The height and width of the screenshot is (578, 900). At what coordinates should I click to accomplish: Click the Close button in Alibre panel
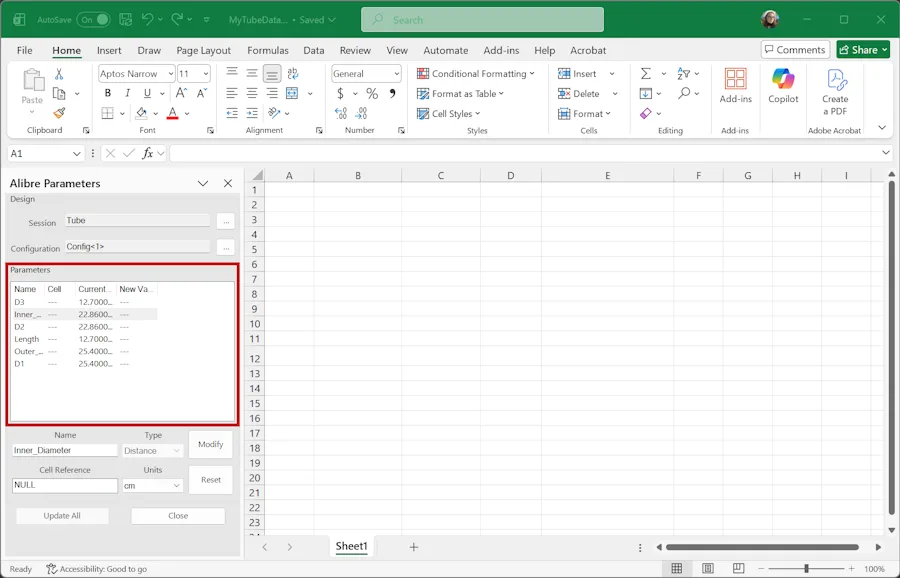point(178,515)
